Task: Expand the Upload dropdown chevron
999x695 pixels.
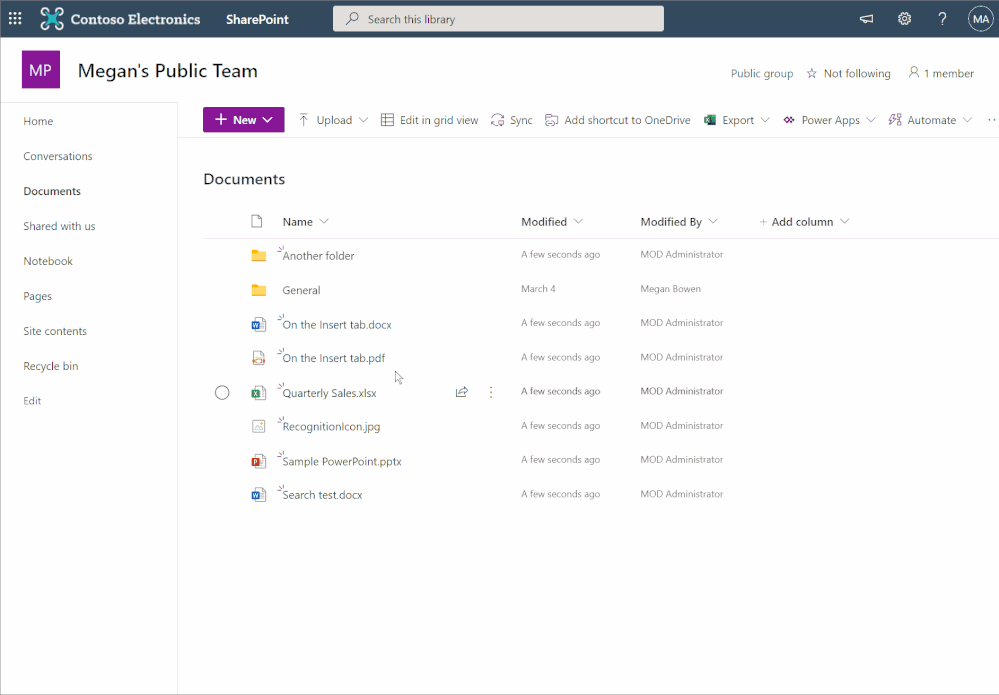Action: point(363,120)
